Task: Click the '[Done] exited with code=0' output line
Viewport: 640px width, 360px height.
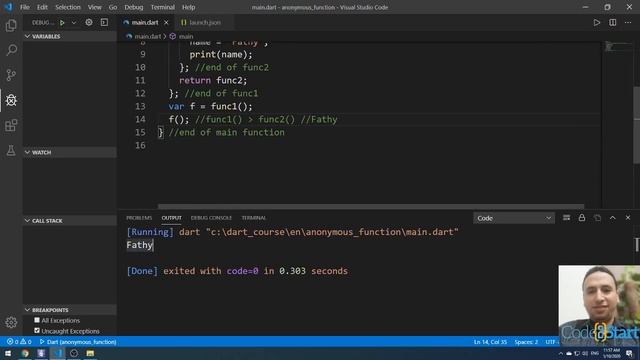Action: coord(237,271)
